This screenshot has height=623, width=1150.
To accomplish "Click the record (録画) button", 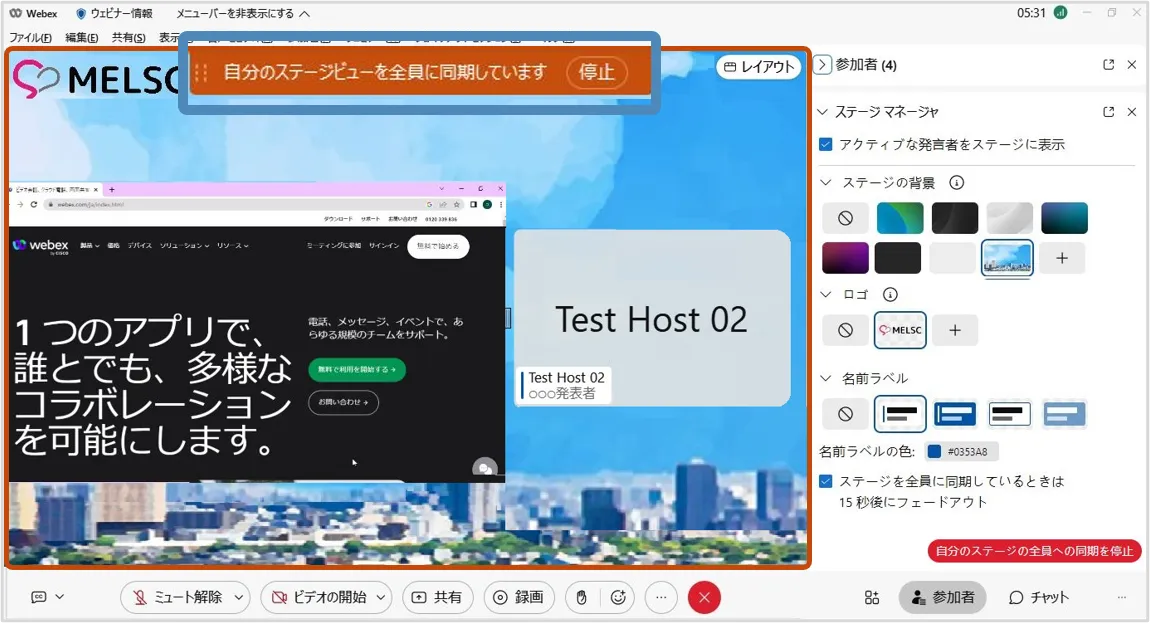I will pos(518,597).
